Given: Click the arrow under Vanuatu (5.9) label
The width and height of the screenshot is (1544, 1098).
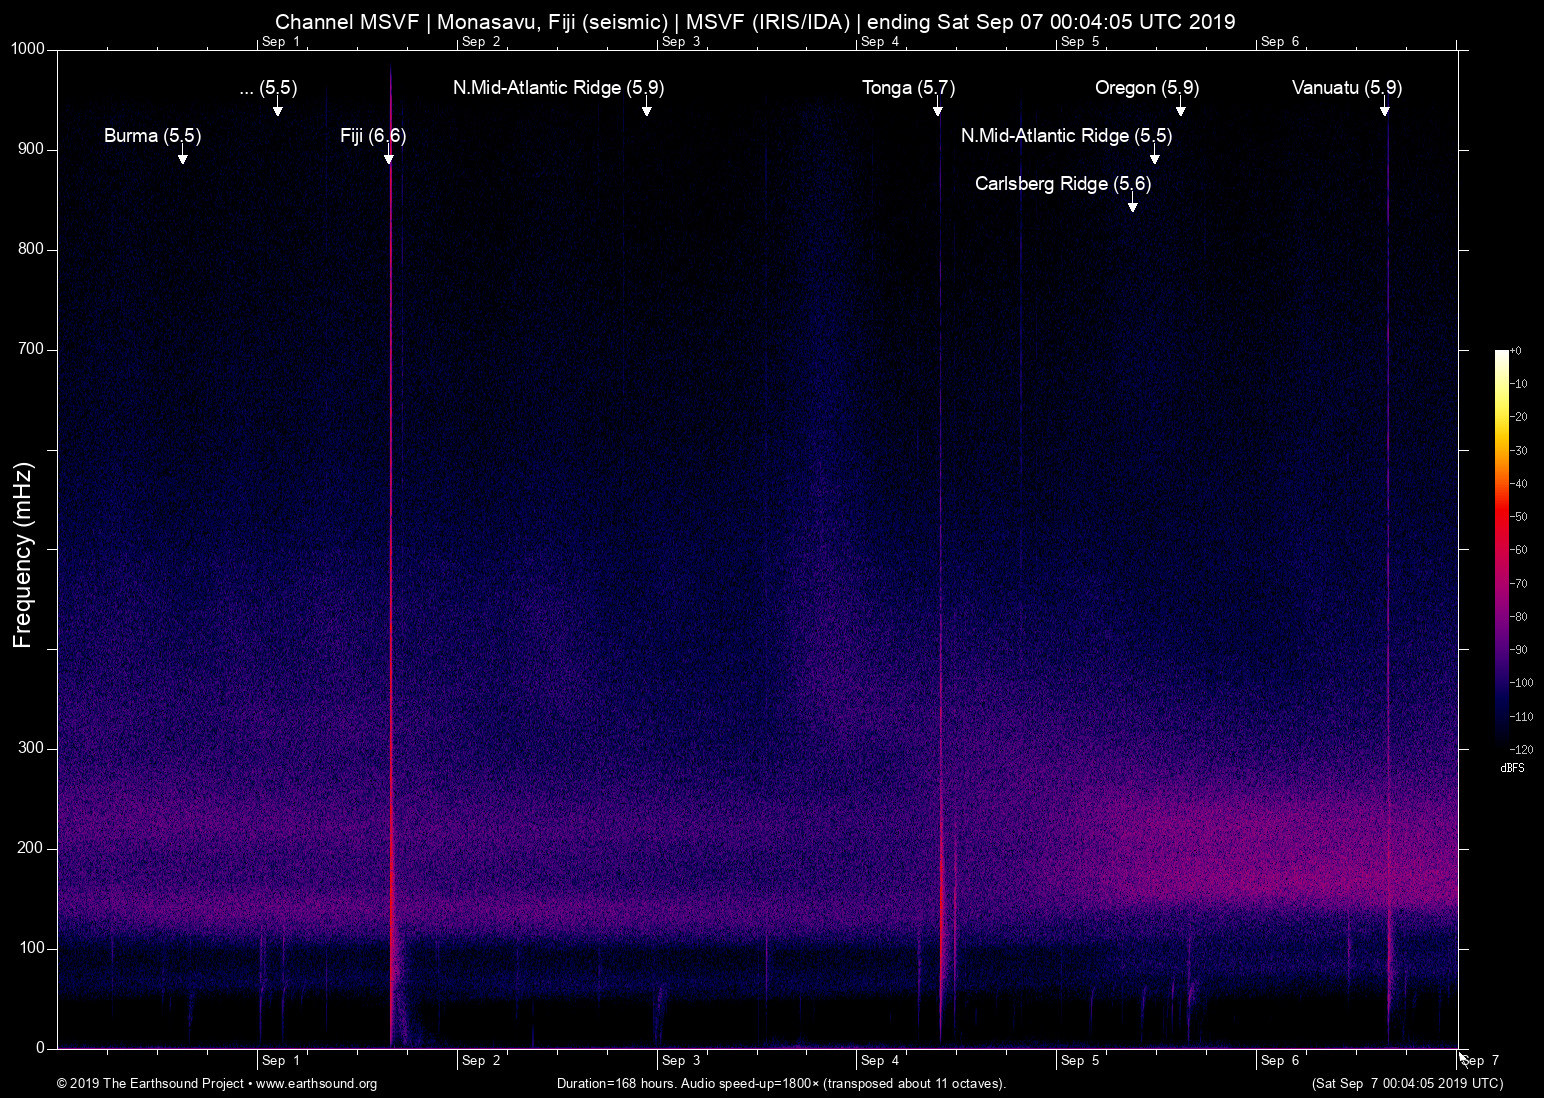Looking at the screenshot, I should (x=1384, y=110).
